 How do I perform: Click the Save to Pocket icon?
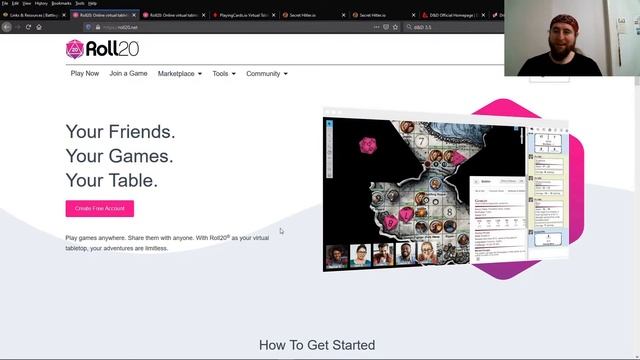click(x=386, y=27)
